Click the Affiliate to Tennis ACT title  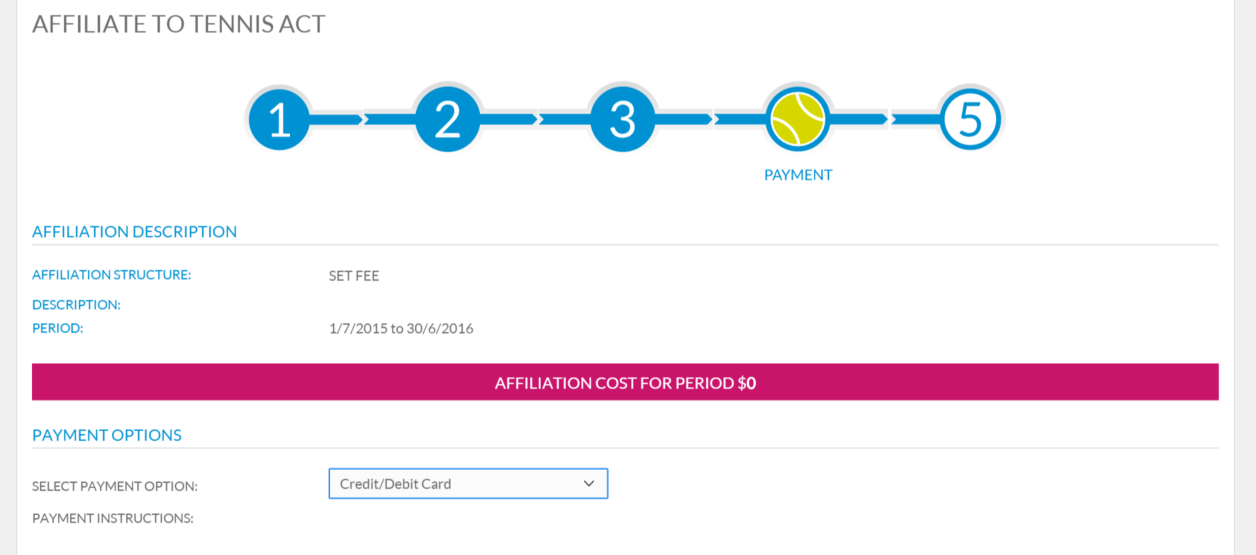tap(179, 24)
